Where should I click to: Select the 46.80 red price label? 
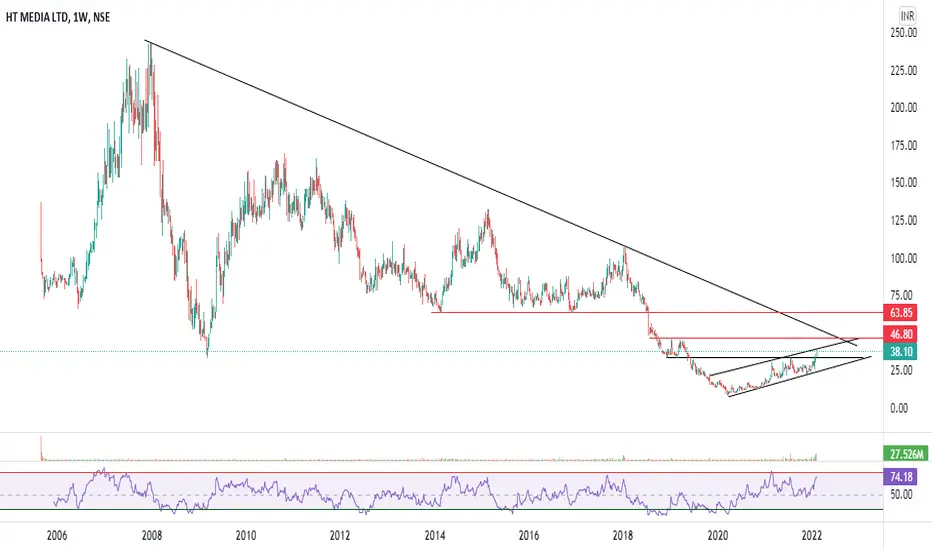pyautogui.click(x=901, y=334)
